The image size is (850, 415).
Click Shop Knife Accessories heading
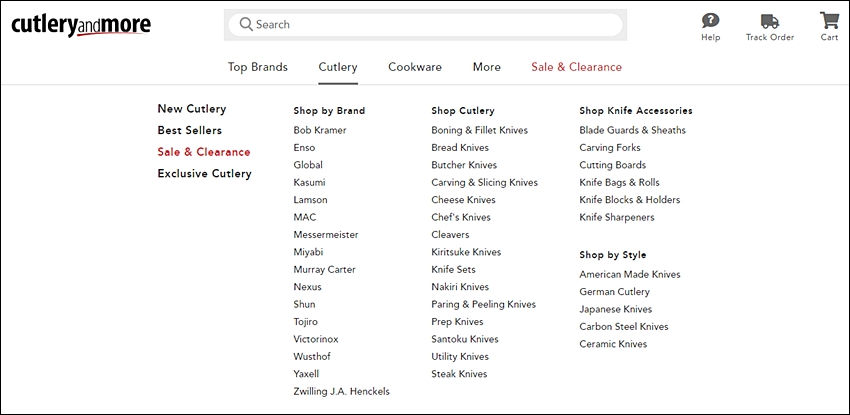pos(636,111)
